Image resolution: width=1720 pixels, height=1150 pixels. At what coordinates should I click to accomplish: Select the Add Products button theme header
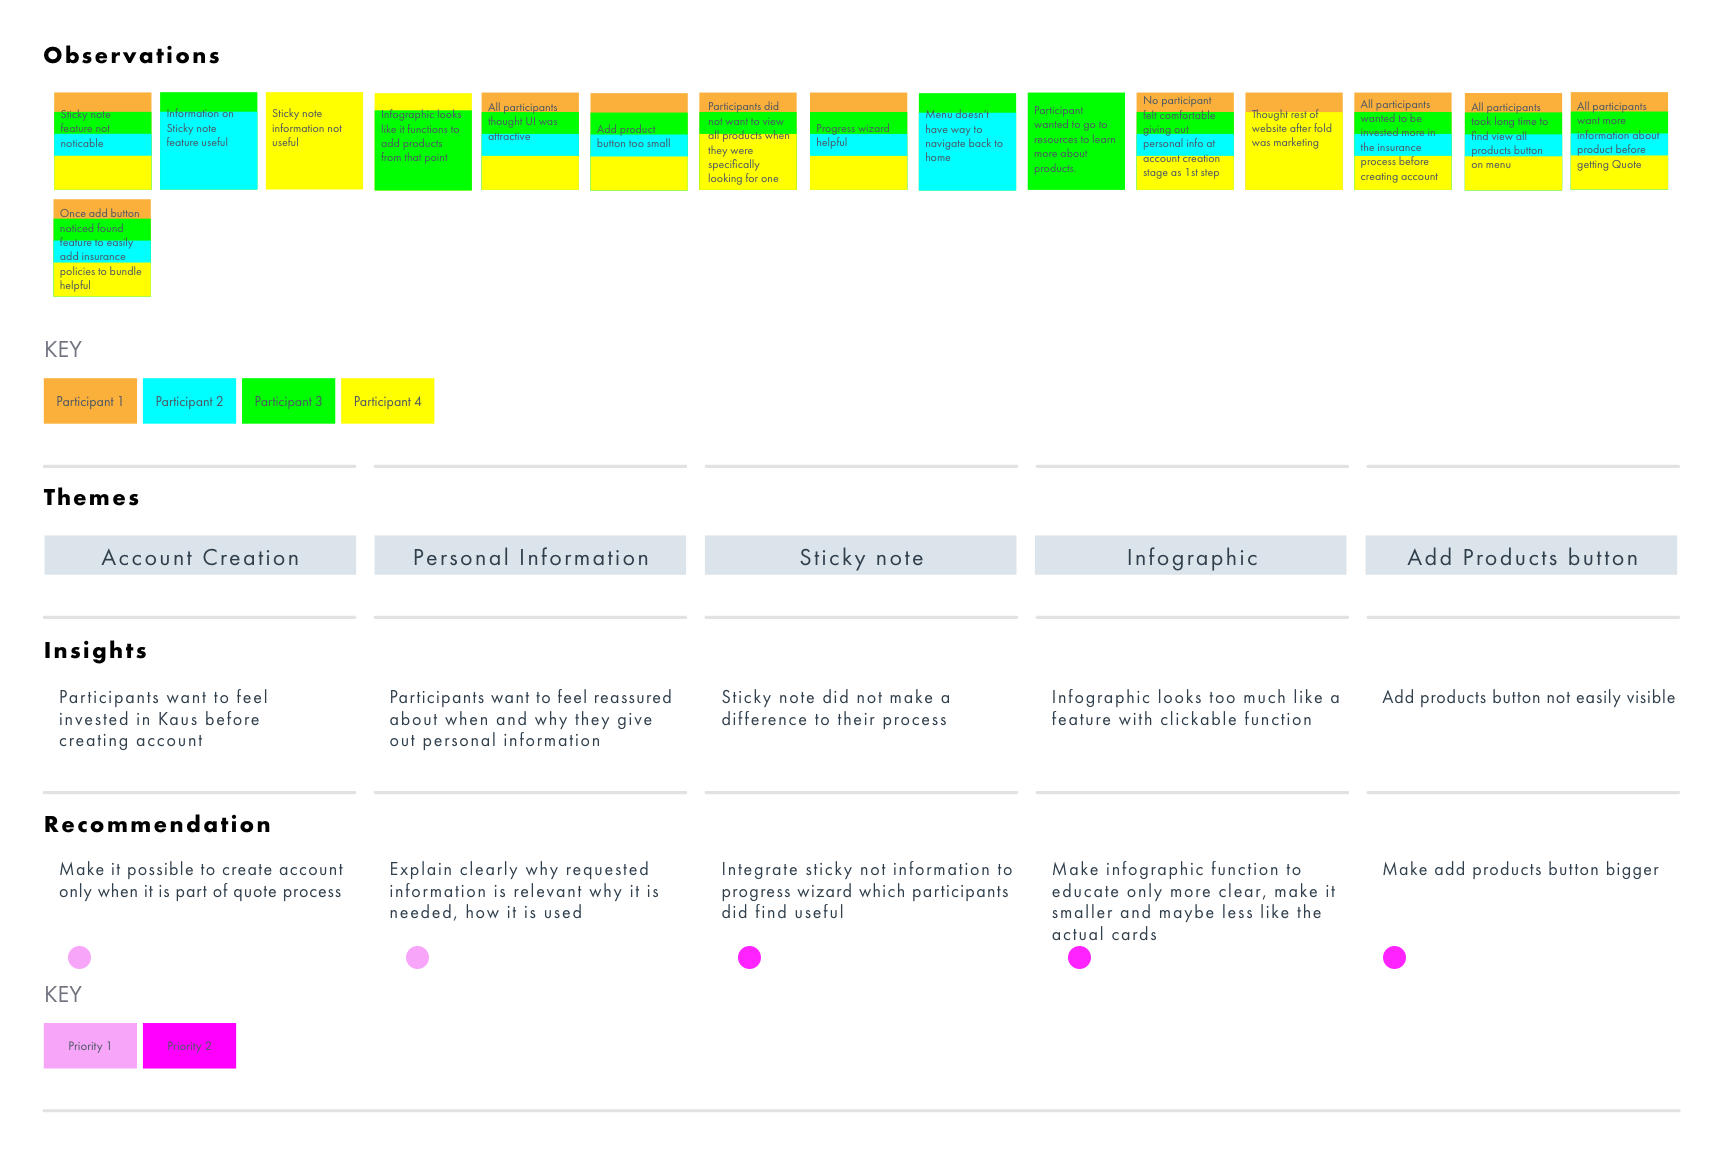1521,556
